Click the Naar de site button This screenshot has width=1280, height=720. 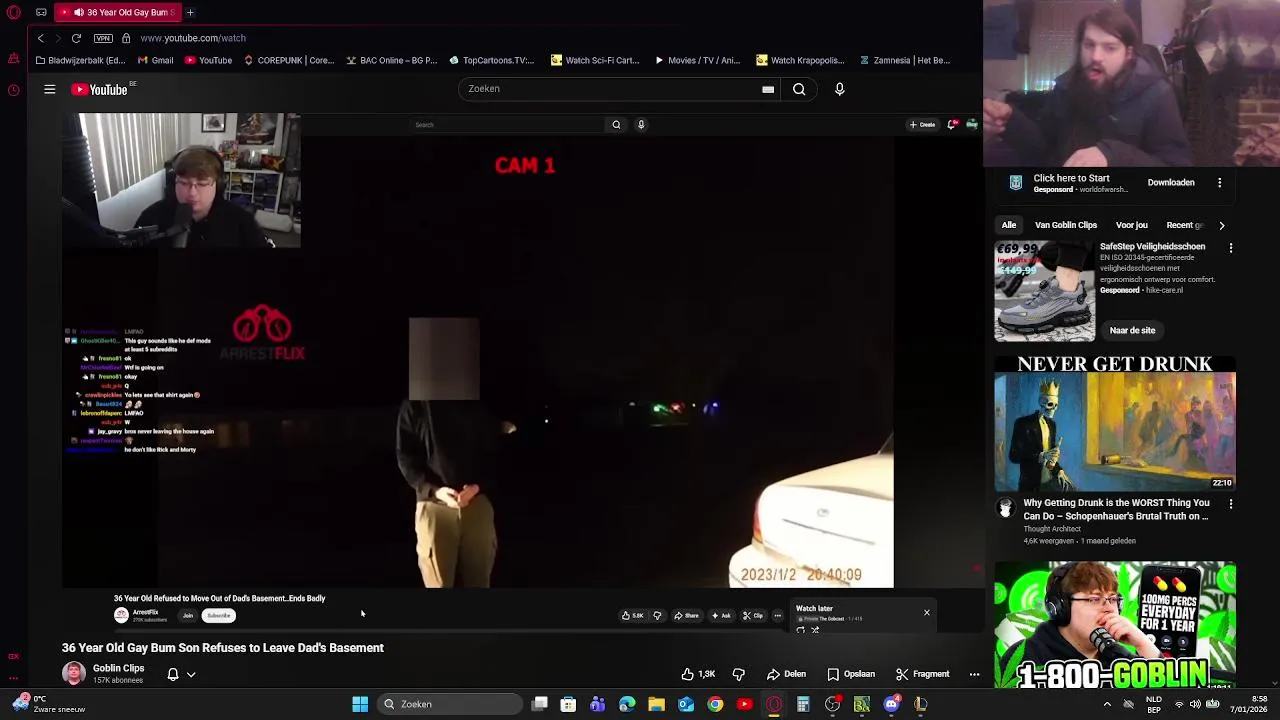click(x=1132, y=330)
